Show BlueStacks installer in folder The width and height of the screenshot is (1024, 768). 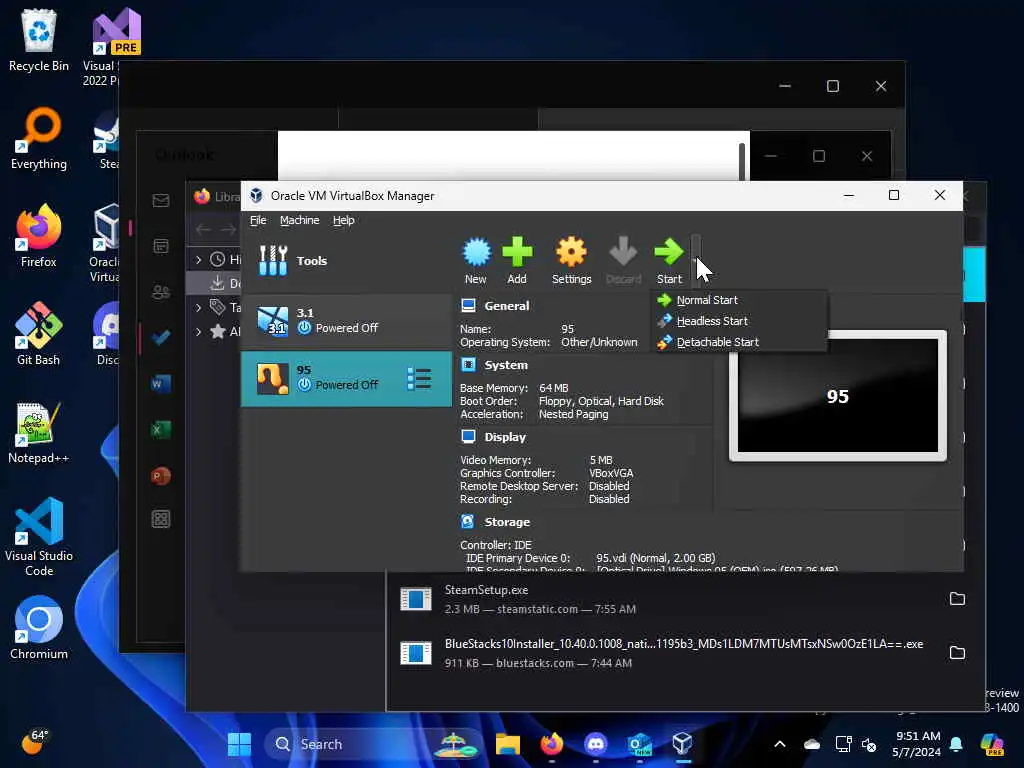(x=957, y=652)
